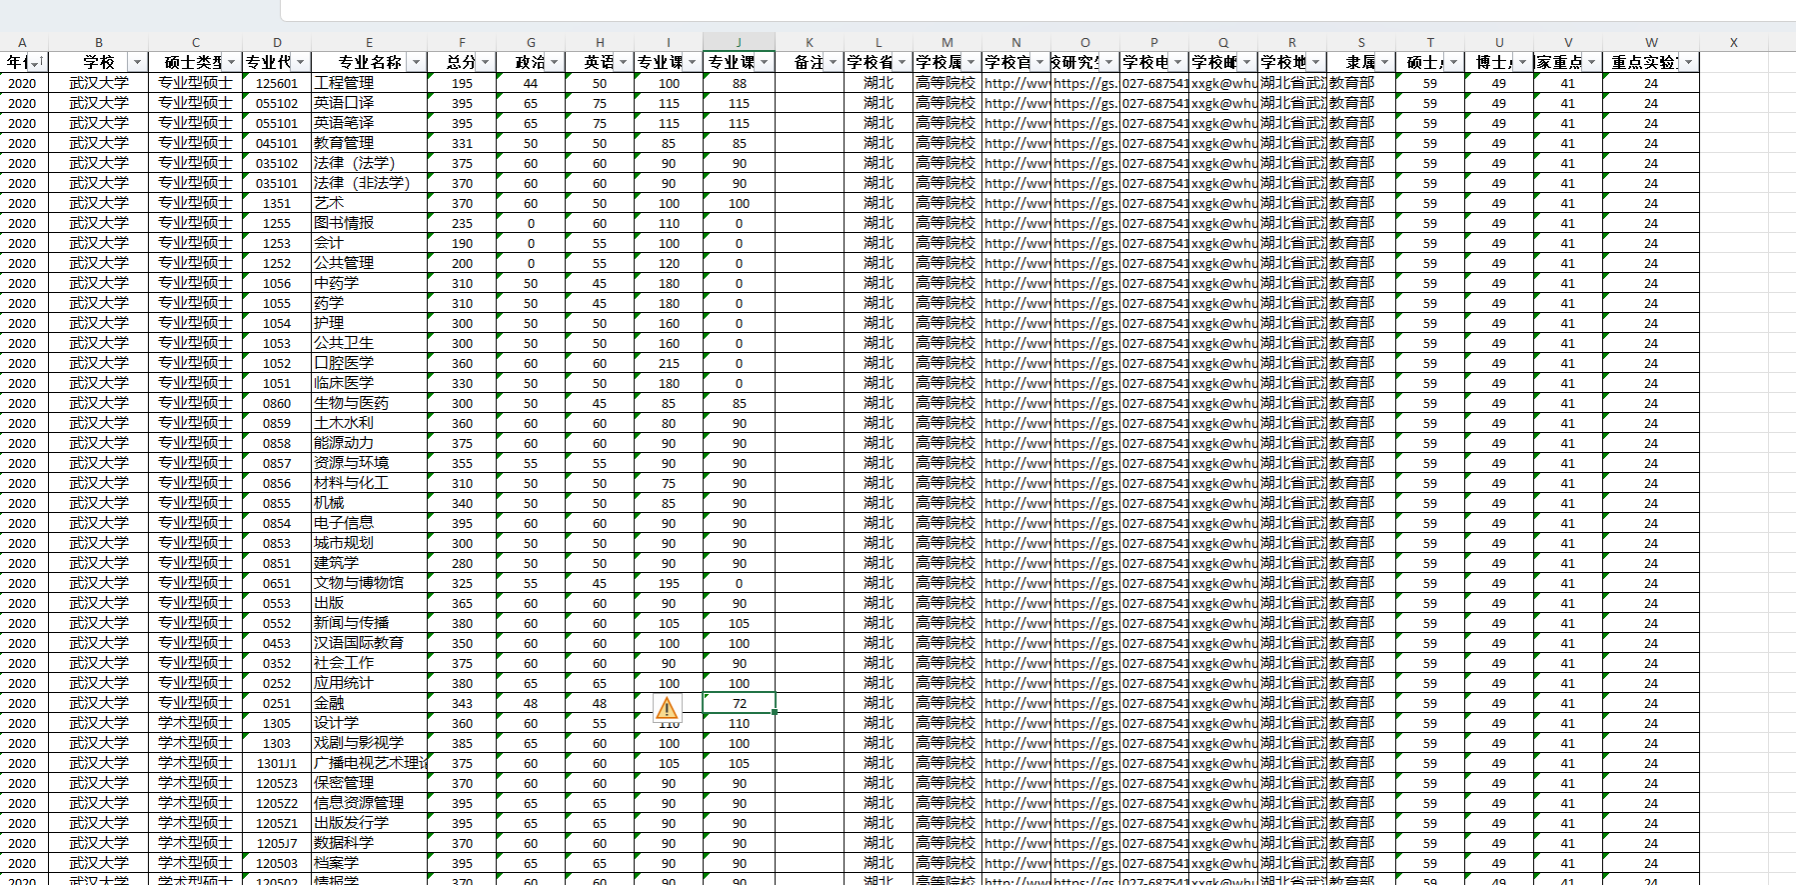1796x885 pixels.
Task: Open the 学校地 filter dropdown in column R
Action: 1316,62
